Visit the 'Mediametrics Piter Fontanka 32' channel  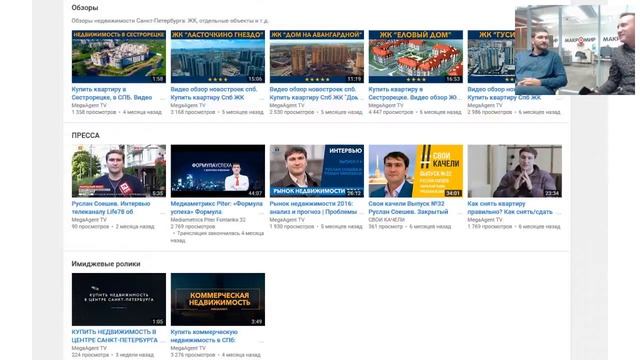[208, 220]
